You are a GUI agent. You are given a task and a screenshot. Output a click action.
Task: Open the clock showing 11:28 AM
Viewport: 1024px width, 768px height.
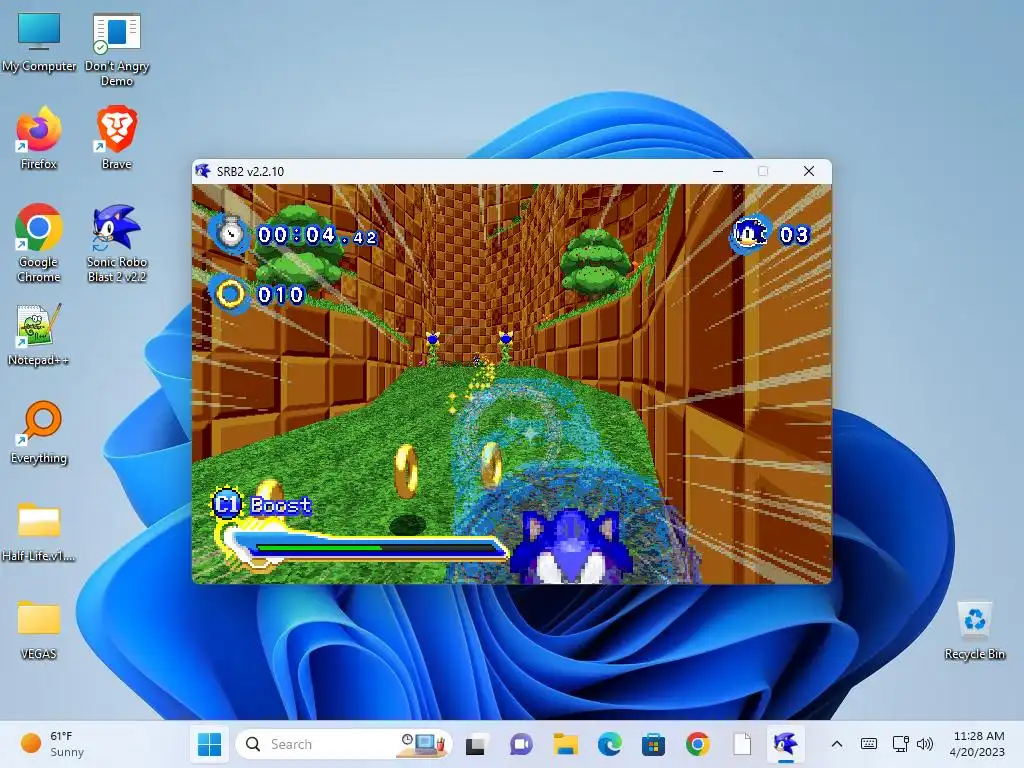[978, 744]
